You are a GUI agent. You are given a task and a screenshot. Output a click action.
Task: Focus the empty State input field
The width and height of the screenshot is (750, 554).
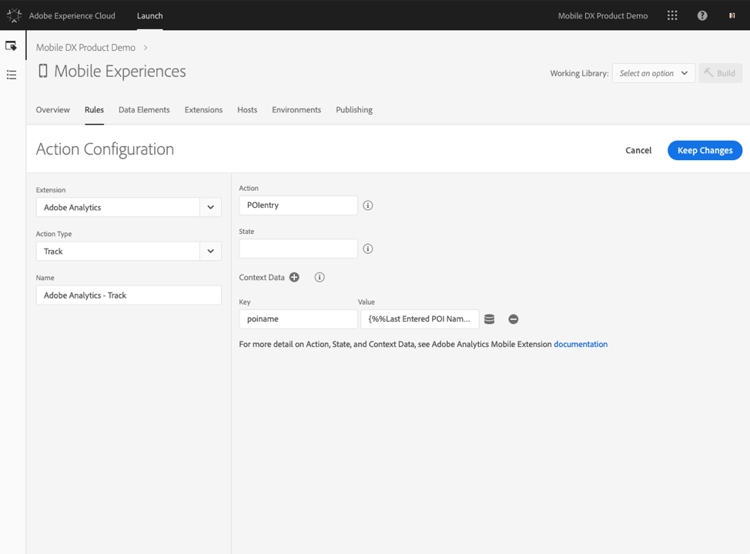pos(298,249)
